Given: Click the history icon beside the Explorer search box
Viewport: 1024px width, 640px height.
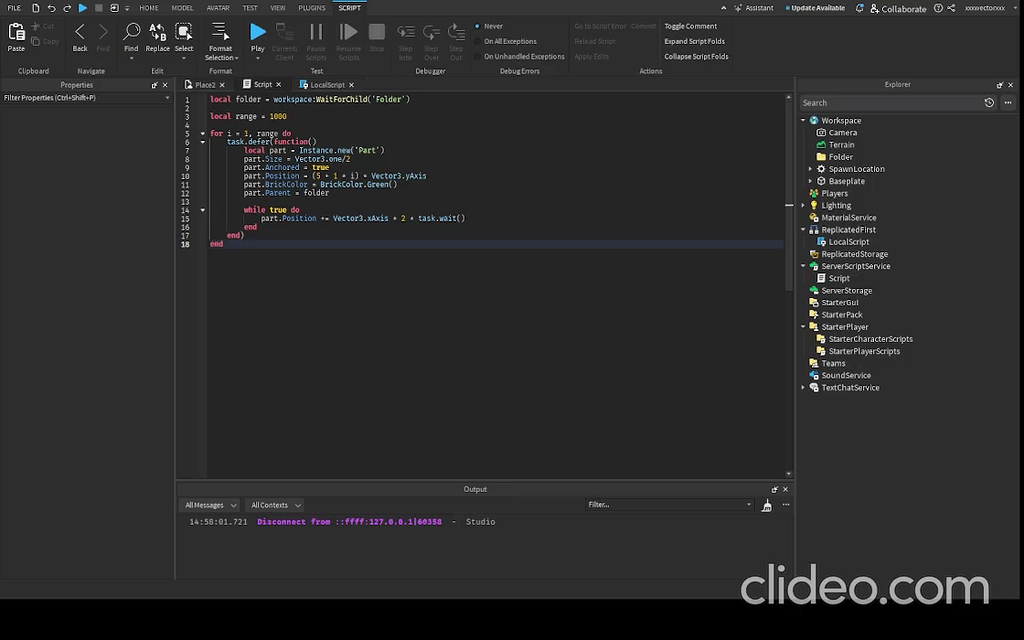Looking at the screenshot, I should [x=989, y=102].
